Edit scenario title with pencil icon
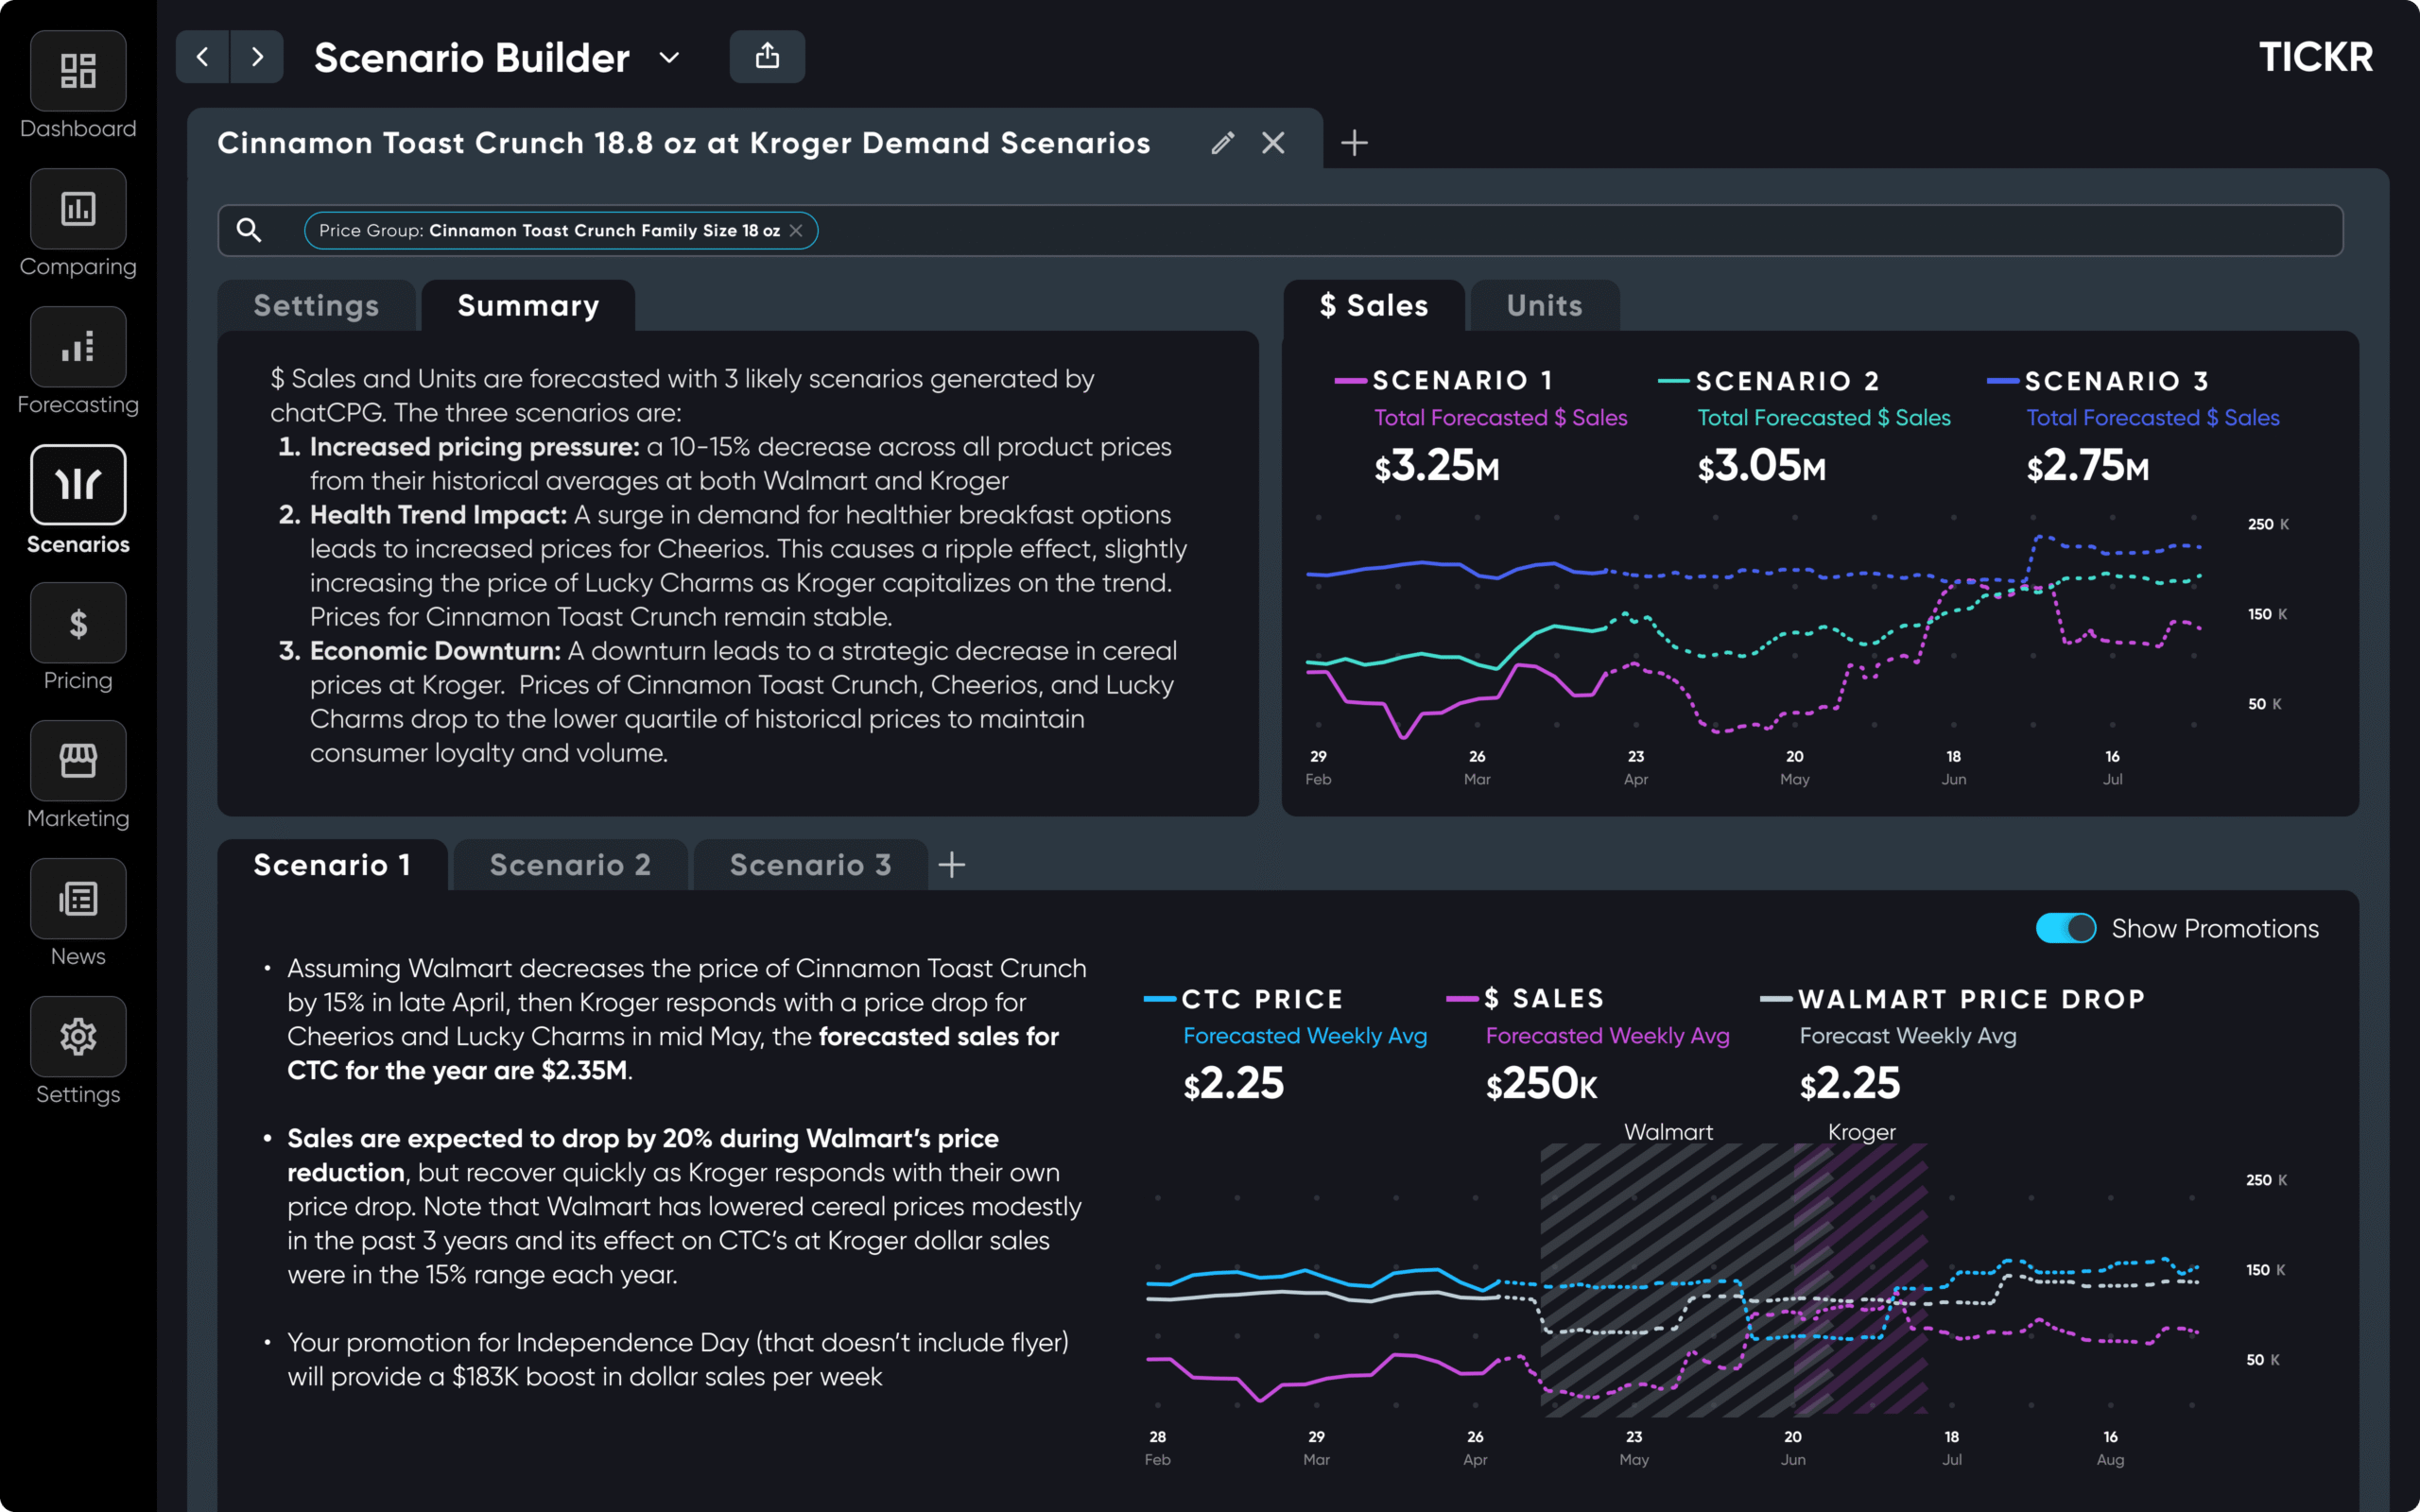This screenshot has height=1512, width=2420. coord(1222,143)
